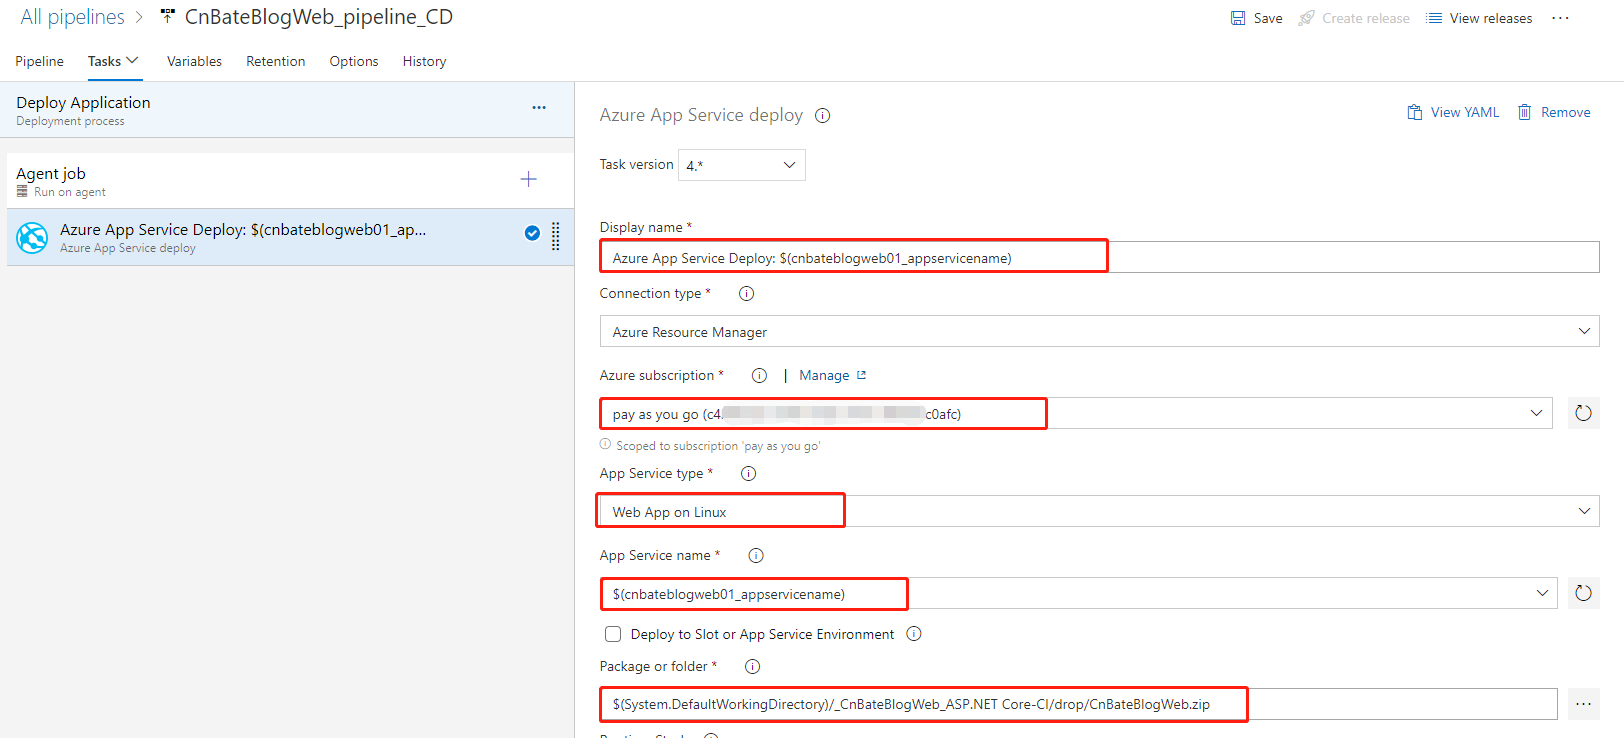Show info for Azure subscription

pyautogui.click(x=759, y=375)
